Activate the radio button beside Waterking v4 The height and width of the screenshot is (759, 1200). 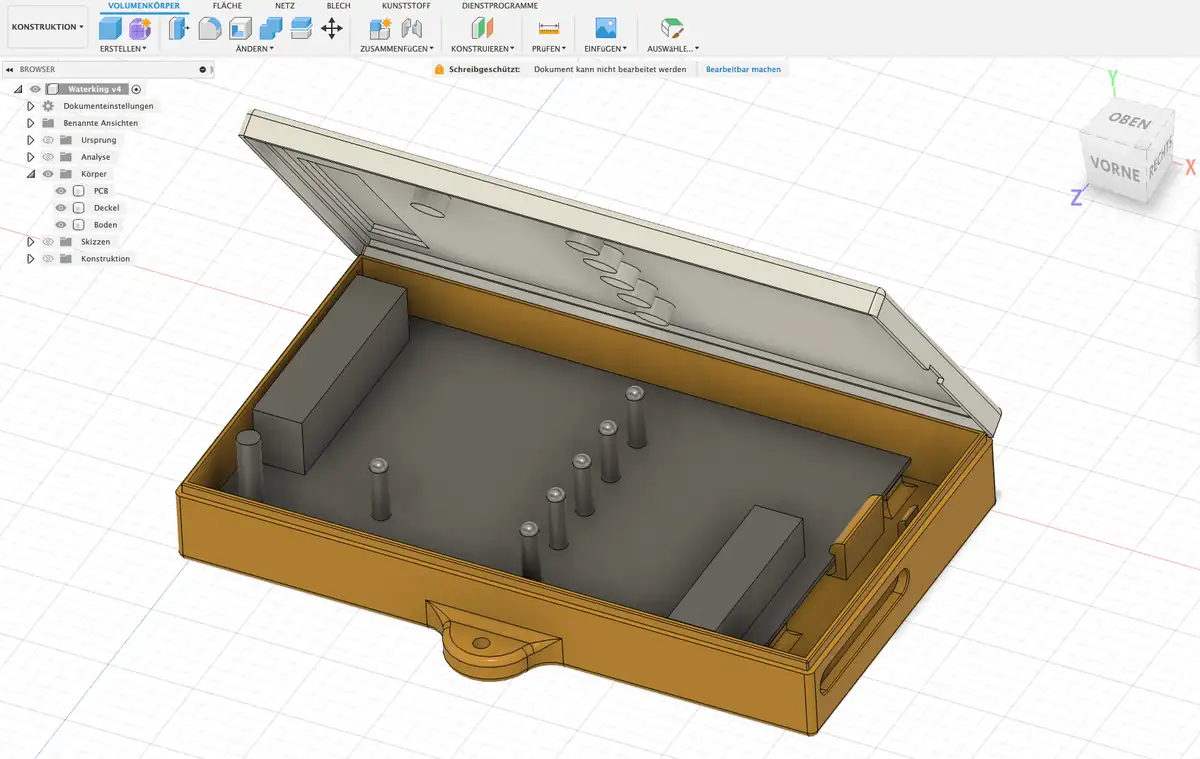click(x=137, y=89)
